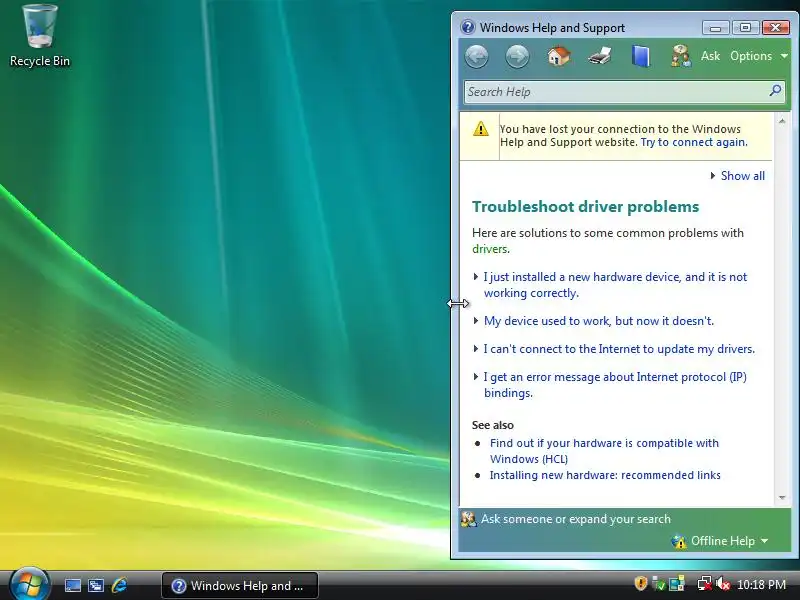Open 'Installing new hardware: recommended links'
The width and height of the screenshot is (800, 600).
click(605, 475)
